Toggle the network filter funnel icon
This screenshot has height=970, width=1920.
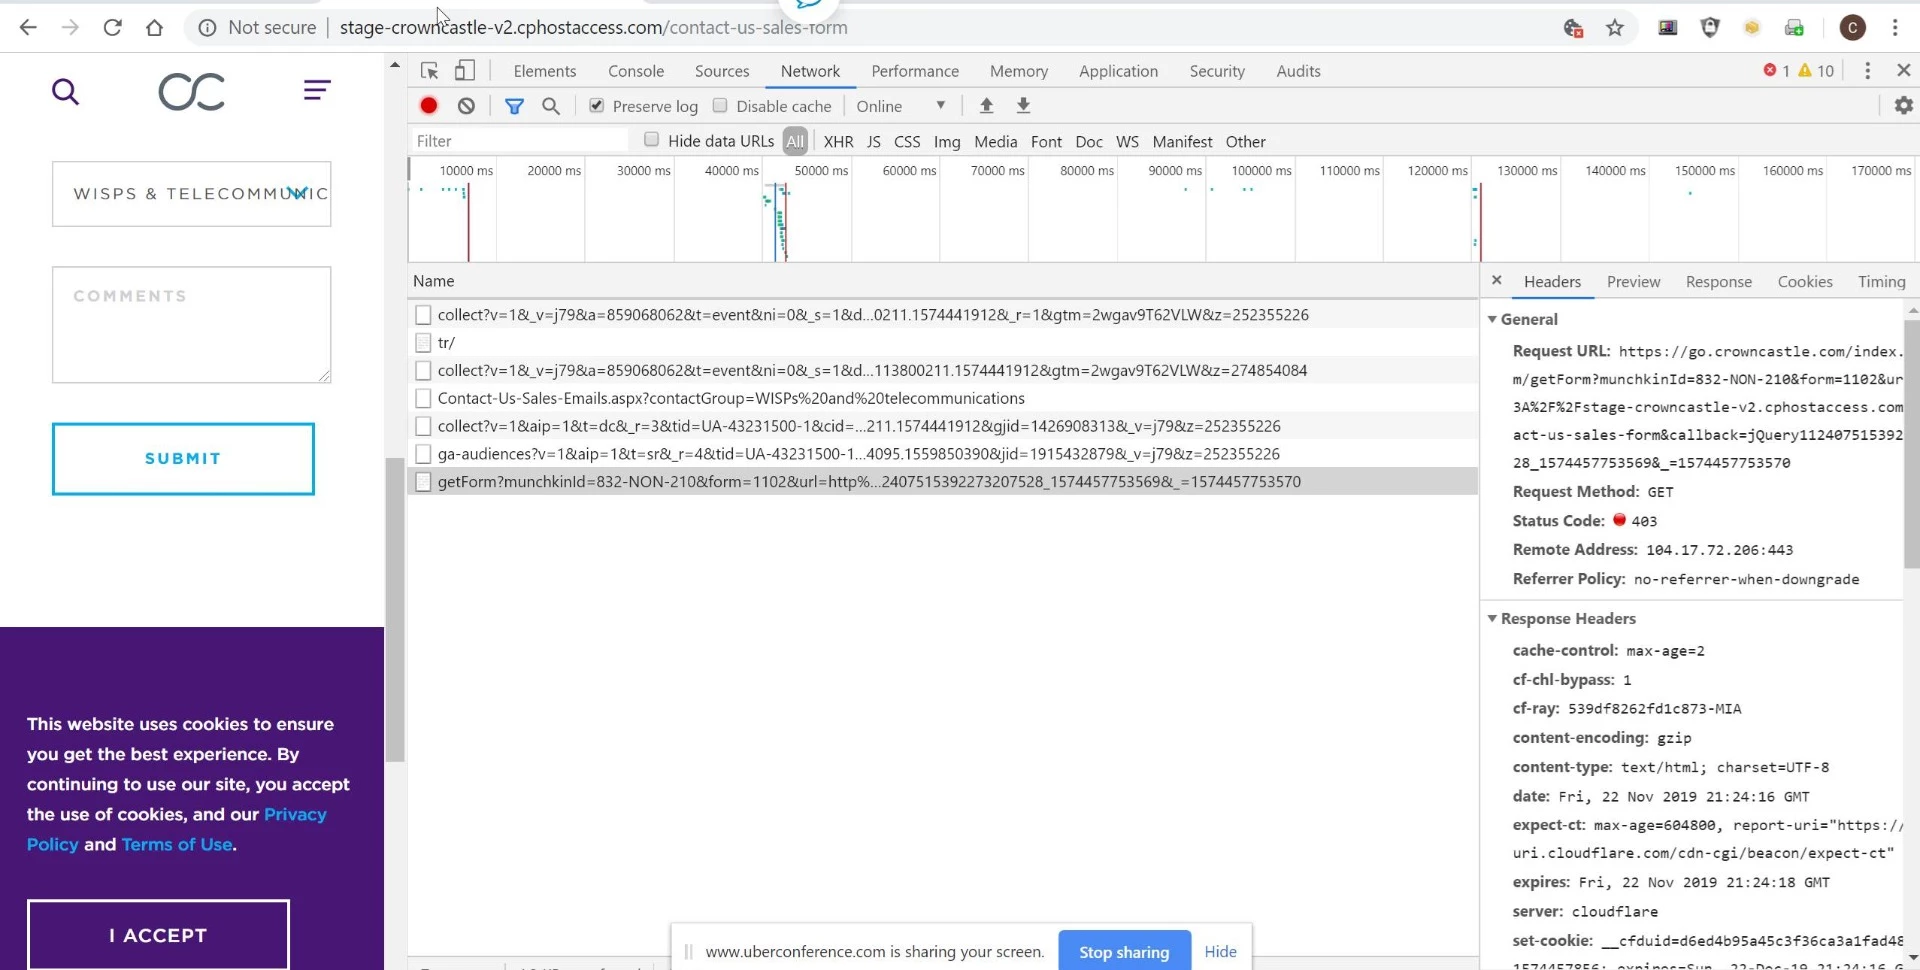514,105
